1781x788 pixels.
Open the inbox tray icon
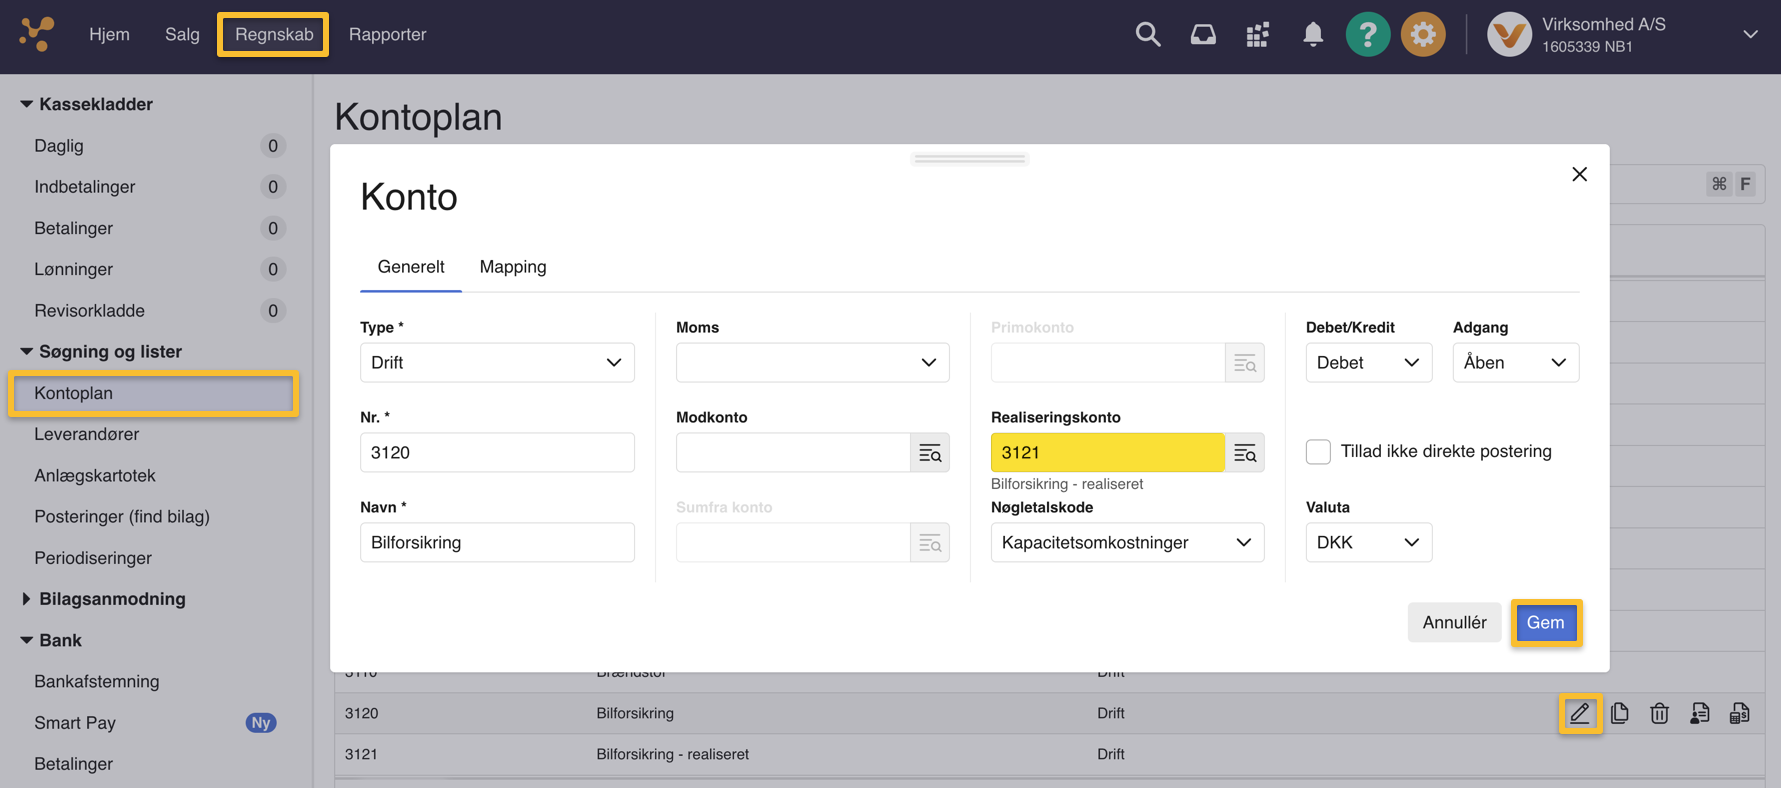pyautogui.click(x=1202, y=35)
